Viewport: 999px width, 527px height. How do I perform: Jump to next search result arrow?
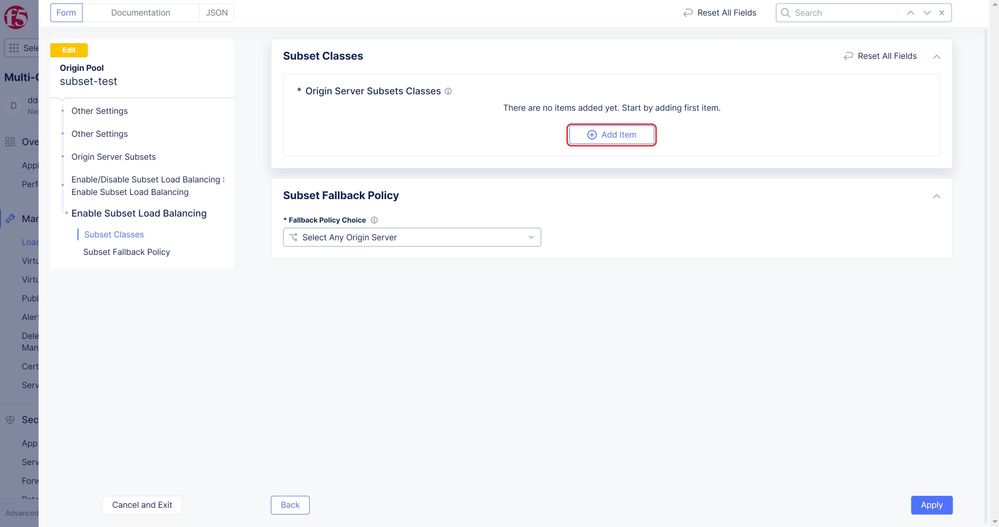[927, 13]
